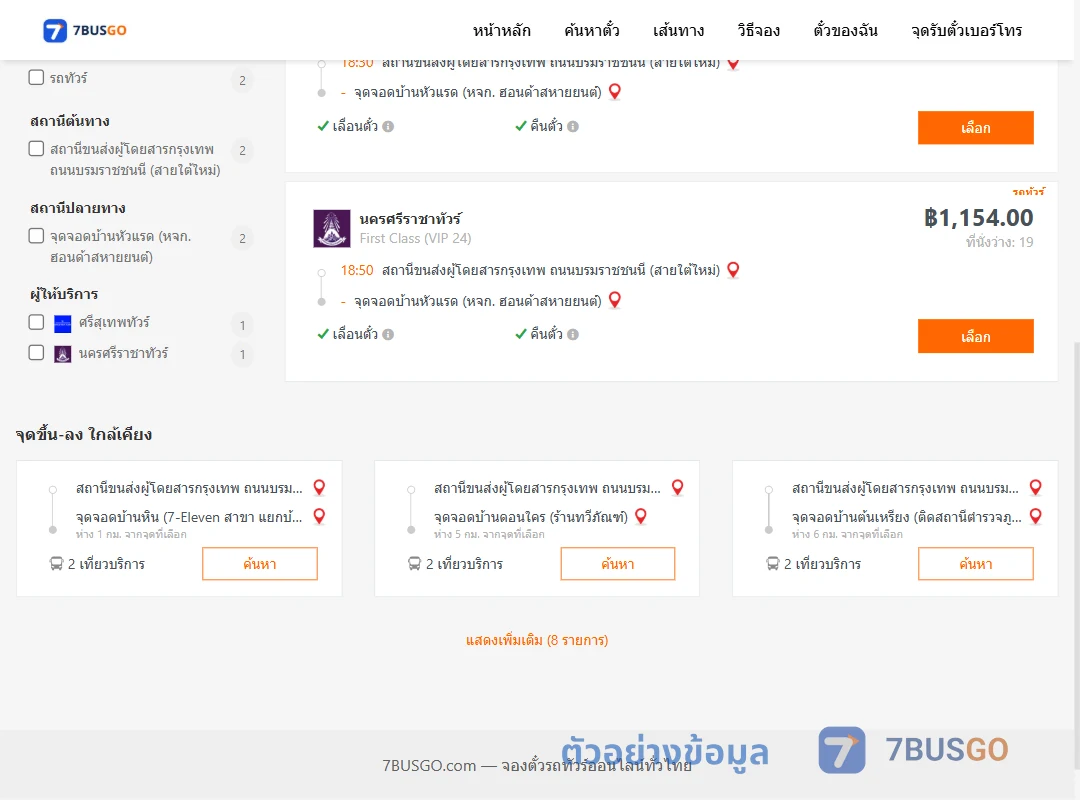The image size is (1080, 800).
Task: Open destination map pin in จุดจอดบ้านหิน card
Action: (320, 516)
